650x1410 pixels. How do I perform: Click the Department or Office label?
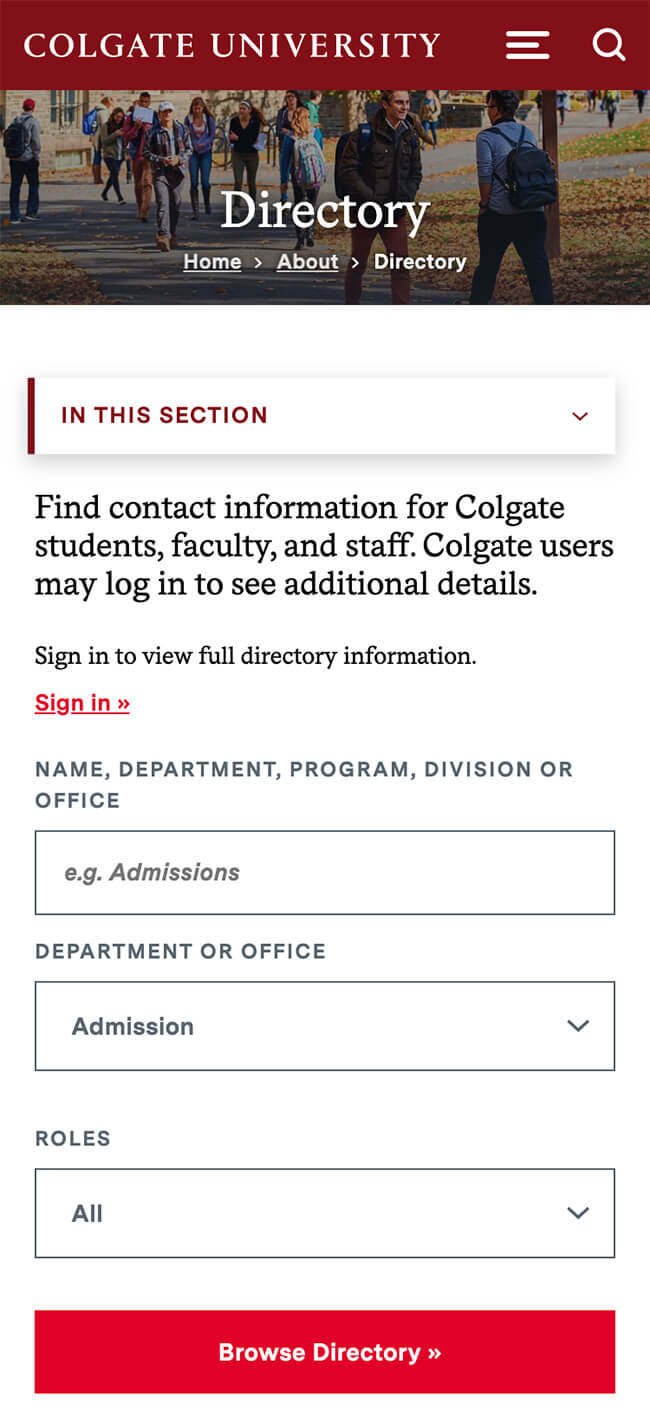click(x=180, y=951)
